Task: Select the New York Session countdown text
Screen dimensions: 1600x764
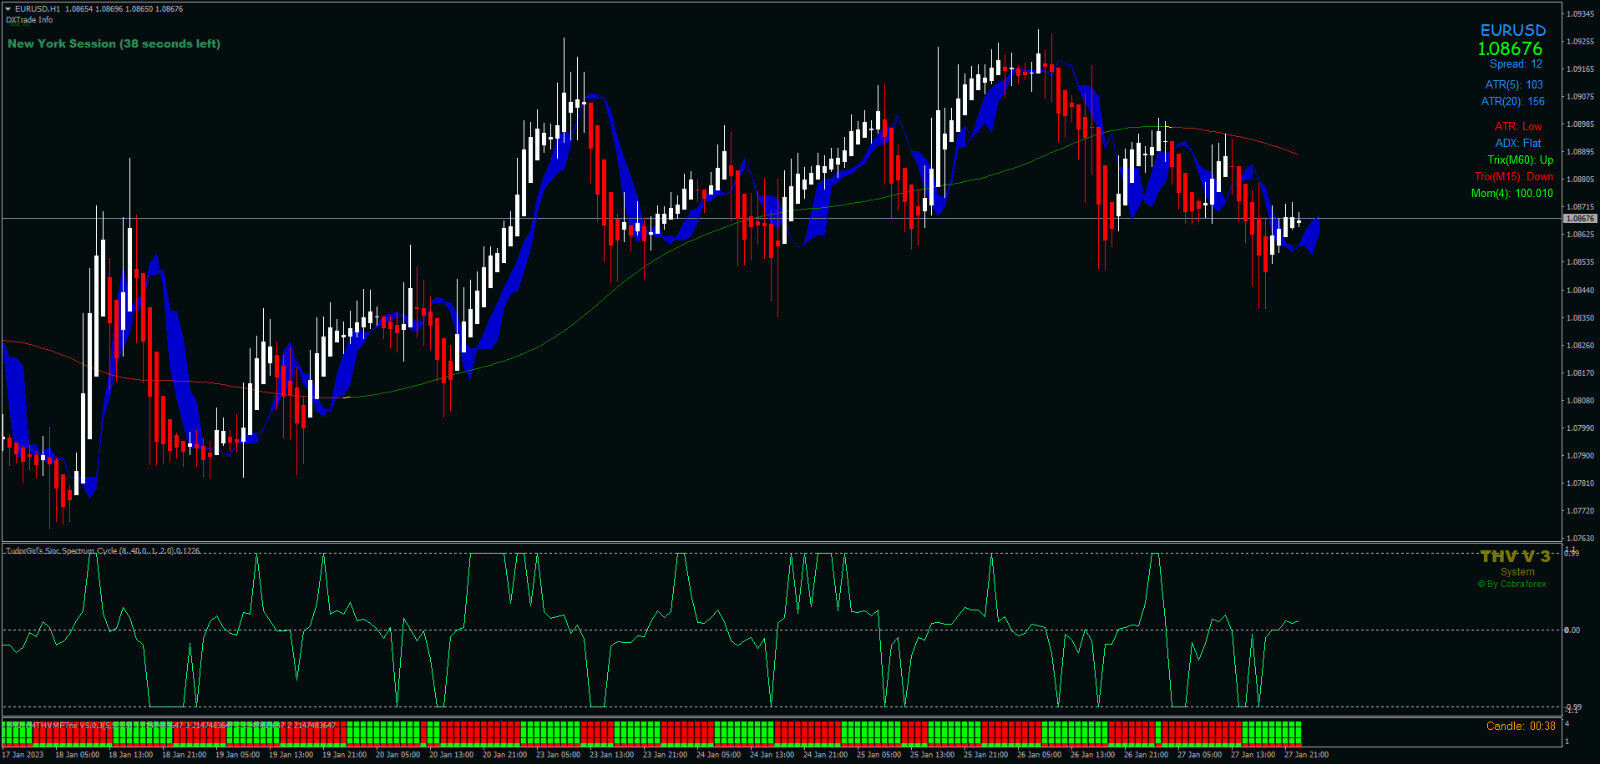Action: pos(114,44)
